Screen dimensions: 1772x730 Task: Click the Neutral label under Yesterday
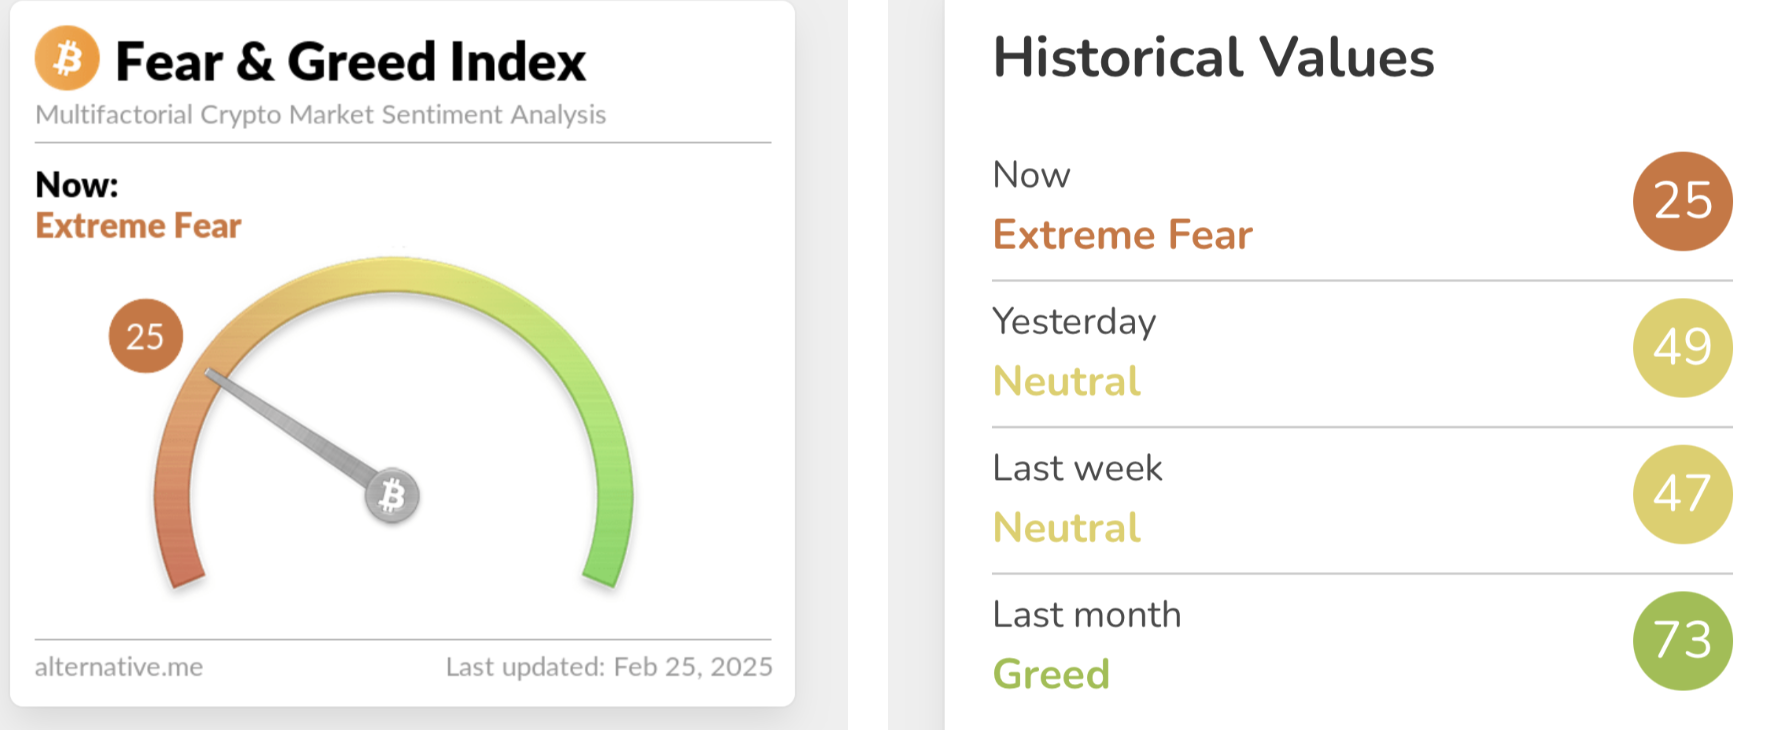tap(1066, 381)
